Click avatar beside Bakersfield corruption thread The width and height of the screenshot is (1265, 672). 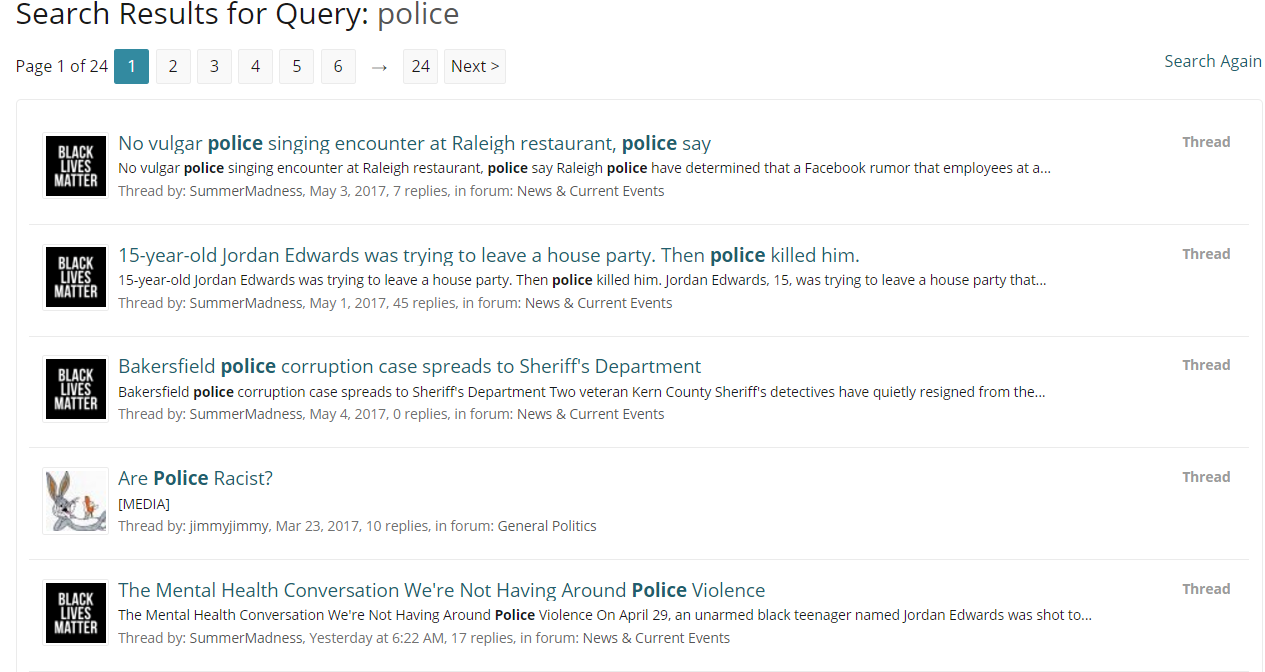pyautogui.click(x=76, y=389)
